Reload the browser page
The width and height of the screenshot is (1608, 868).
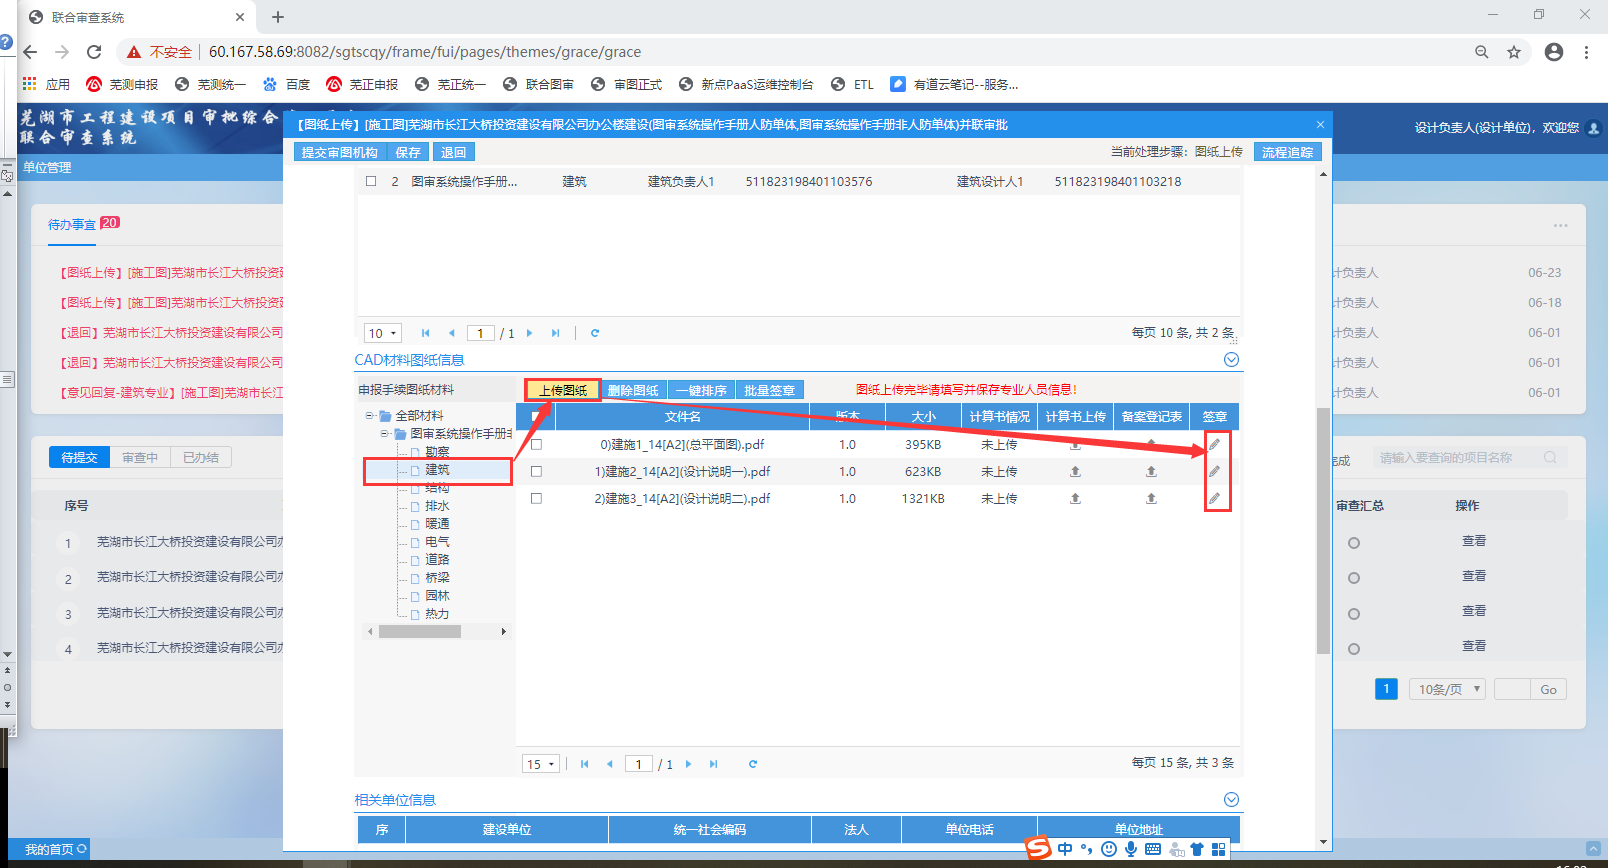coord(94,52)
